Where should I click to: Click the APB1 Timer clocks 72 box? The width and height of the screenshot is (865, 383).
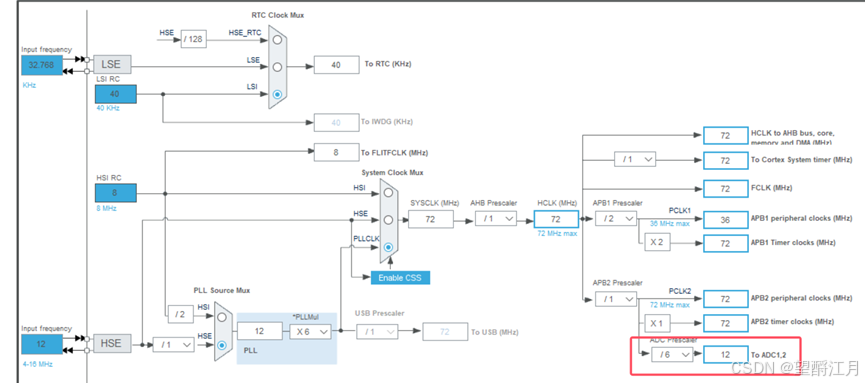[x=725, y=243]
